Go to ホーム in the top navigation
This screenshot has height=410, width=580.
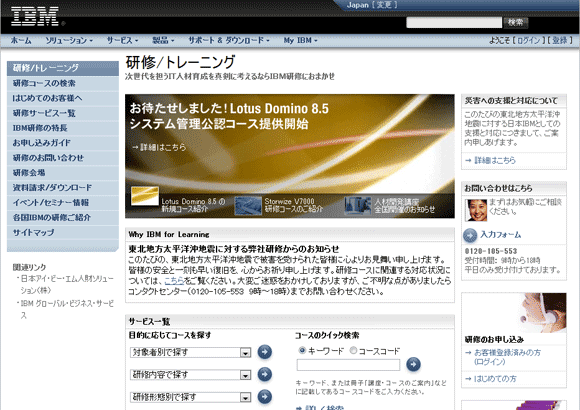tap(21, 40)
